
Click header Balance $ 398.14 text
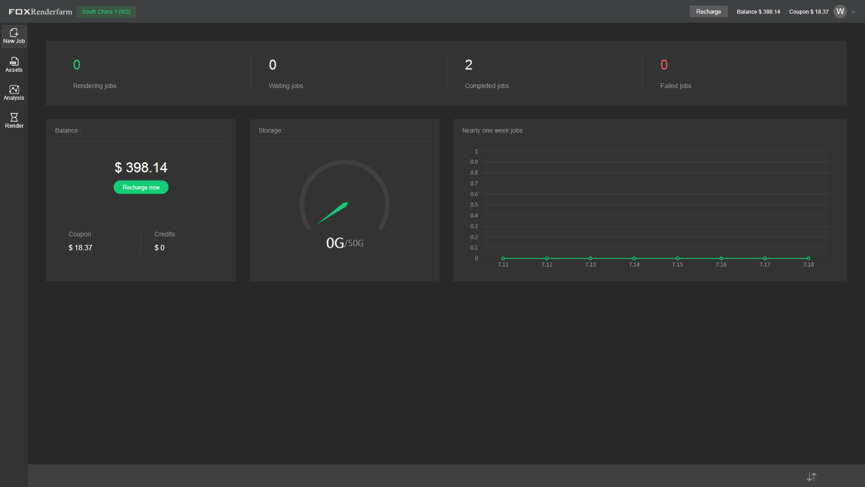pyautogui.click(x=758, y=12)
